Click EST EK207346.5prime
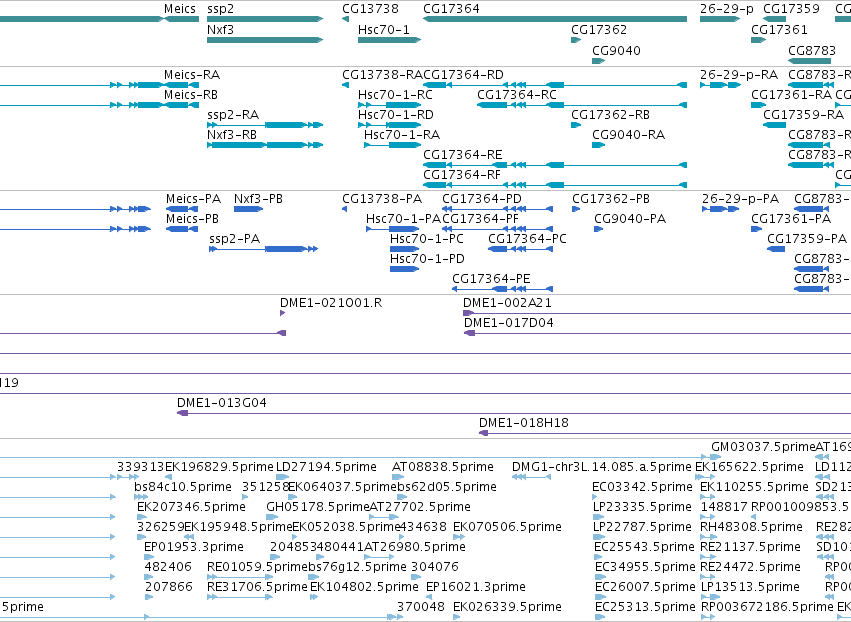This screenshot has width=851, height=622. tap(191, 507)
